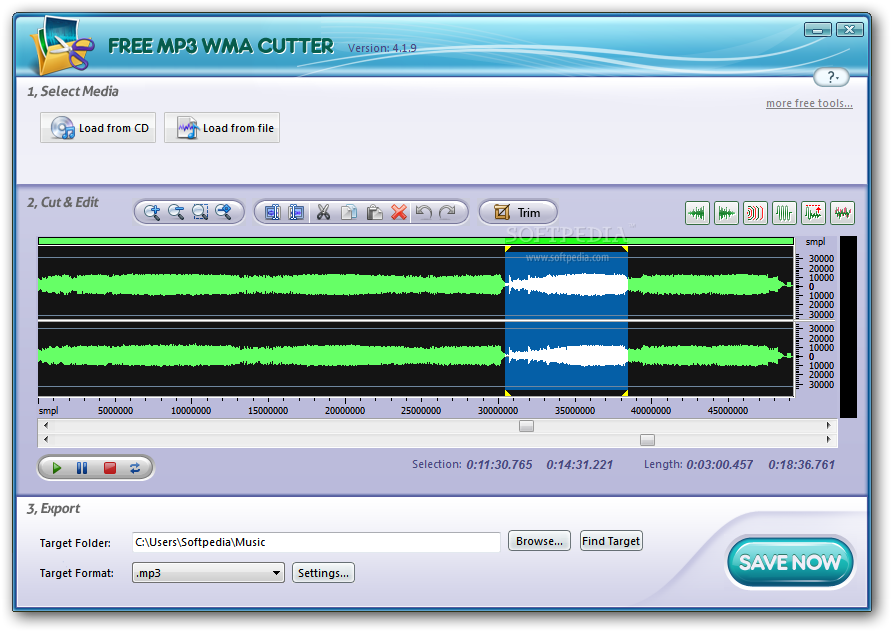This screenshot has height=632, width=892.
Task: Click the pink-green noise waveform effect icon
Action: click(x=842, y=213)
